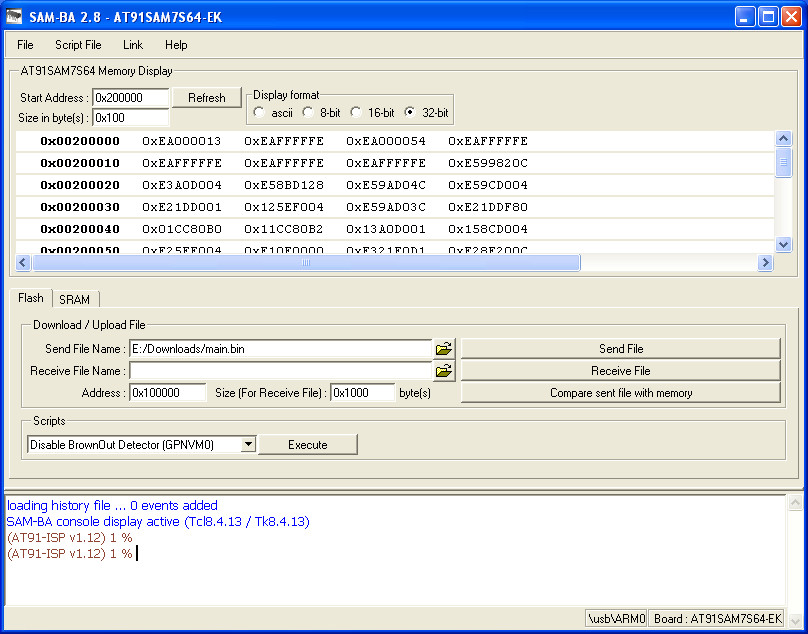Viewport: 808px width, 634px height.
Task: Minimize the SAM-BA window
Action: 744,17
